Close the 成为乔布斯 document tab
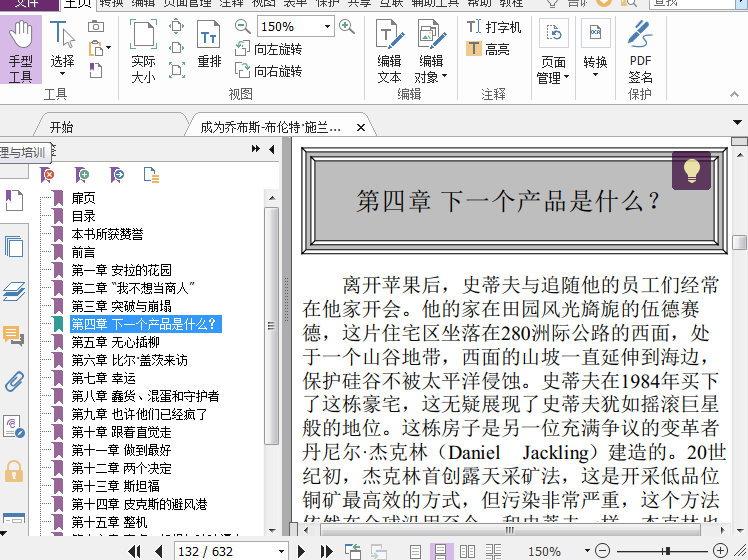 coord(361,127)
